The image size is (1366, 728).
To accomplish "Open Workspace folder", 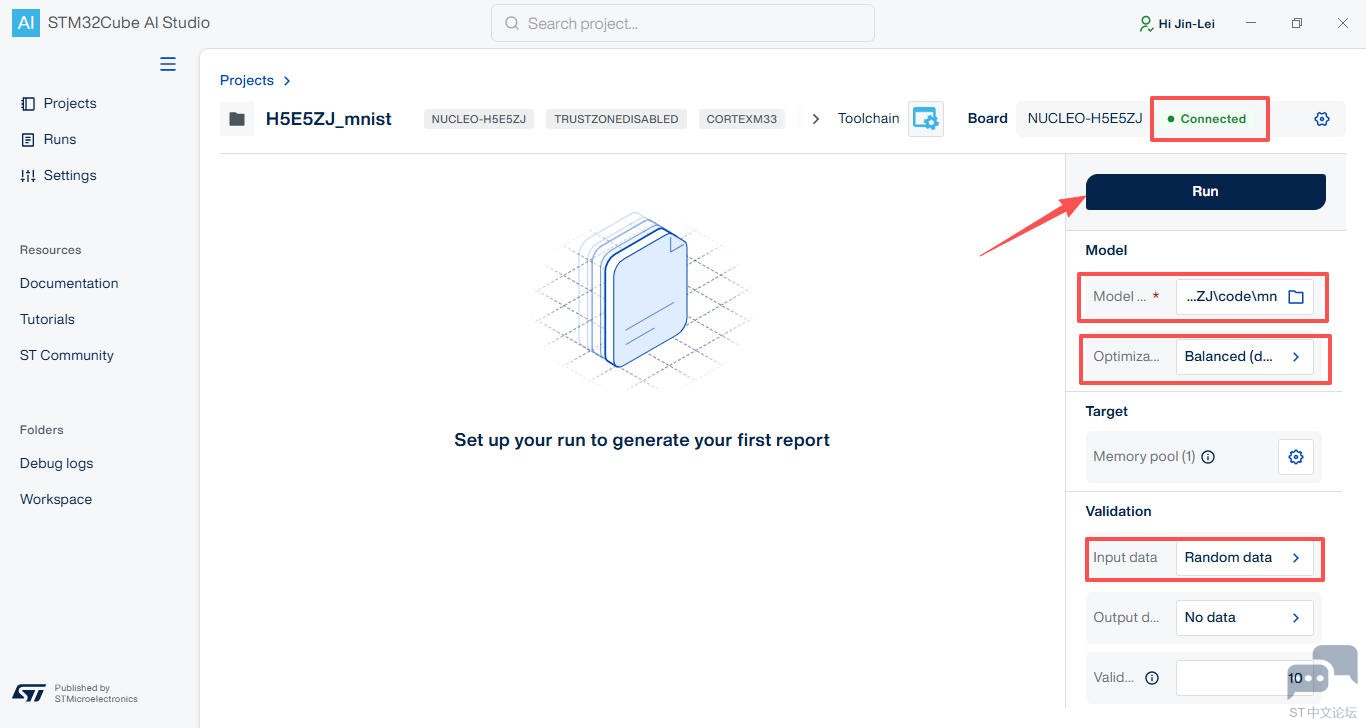I will [56, 499].
